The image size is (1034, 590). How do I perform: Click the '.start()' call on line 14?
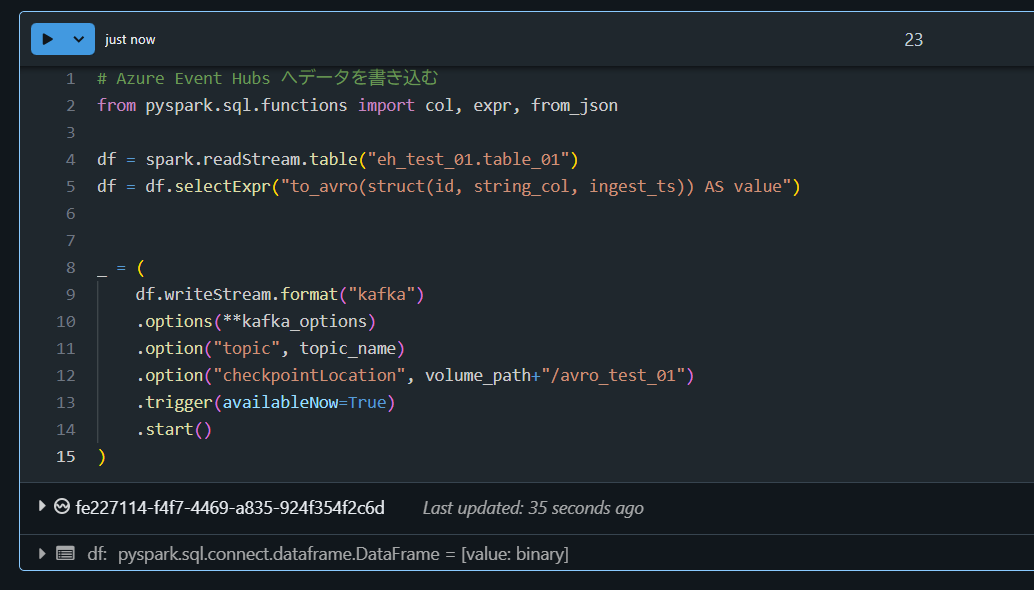(x=174, y=429)
